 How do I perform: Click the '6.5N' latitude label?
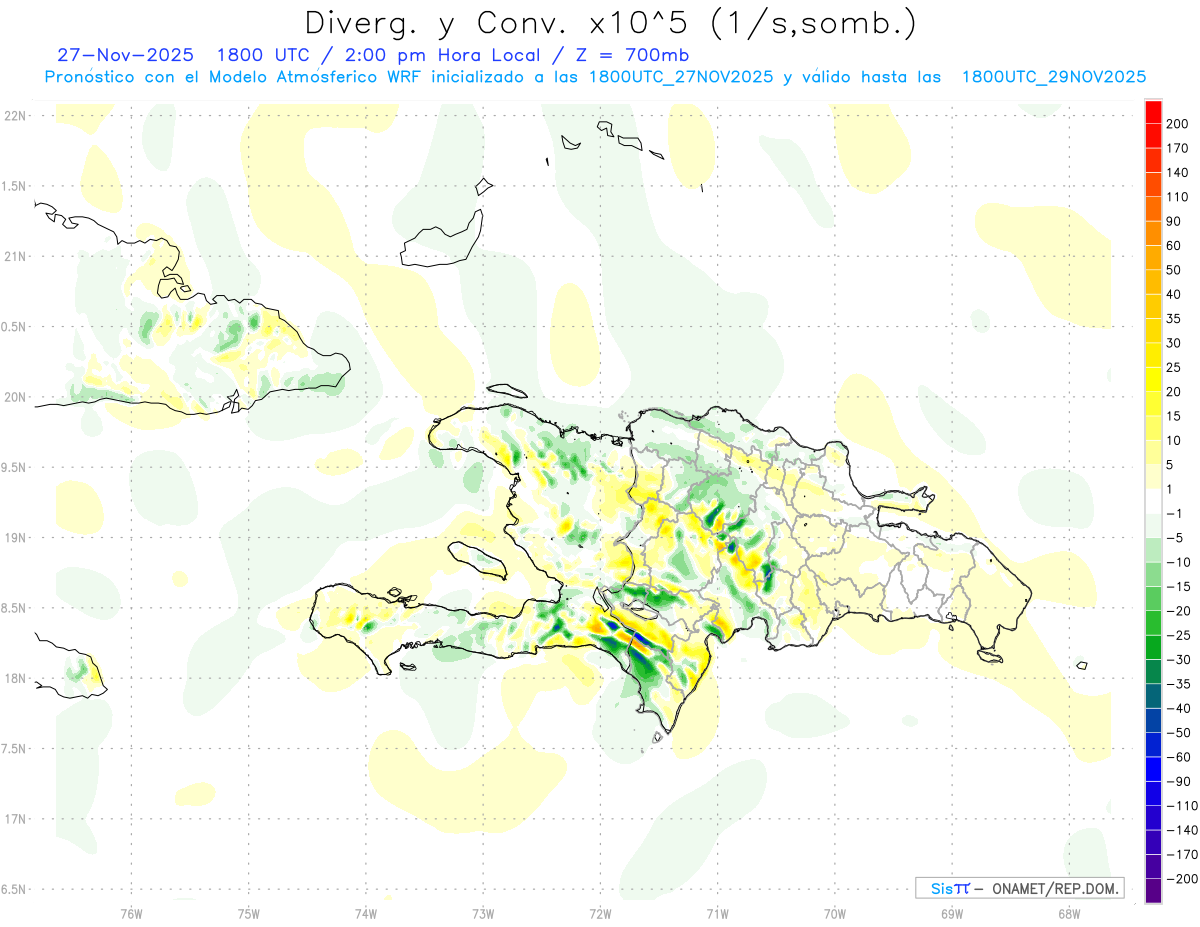(x=14, y=889)
